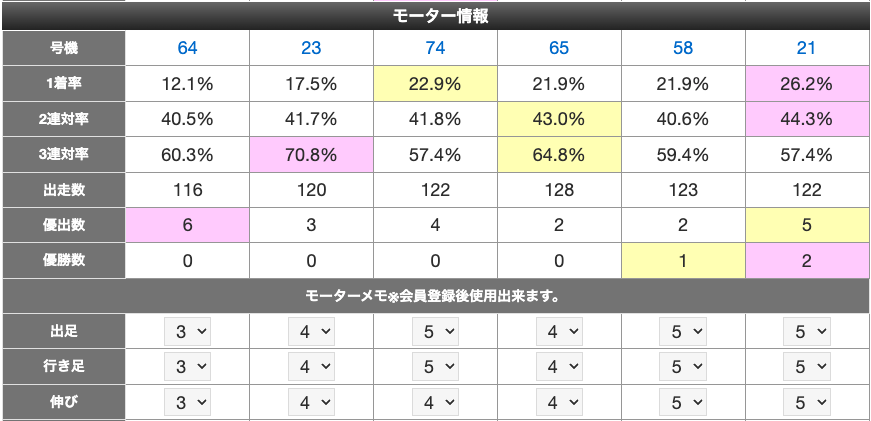Open 行き足 dropdown for motor 21
This screenshot has width=871, height=421.
808,367
